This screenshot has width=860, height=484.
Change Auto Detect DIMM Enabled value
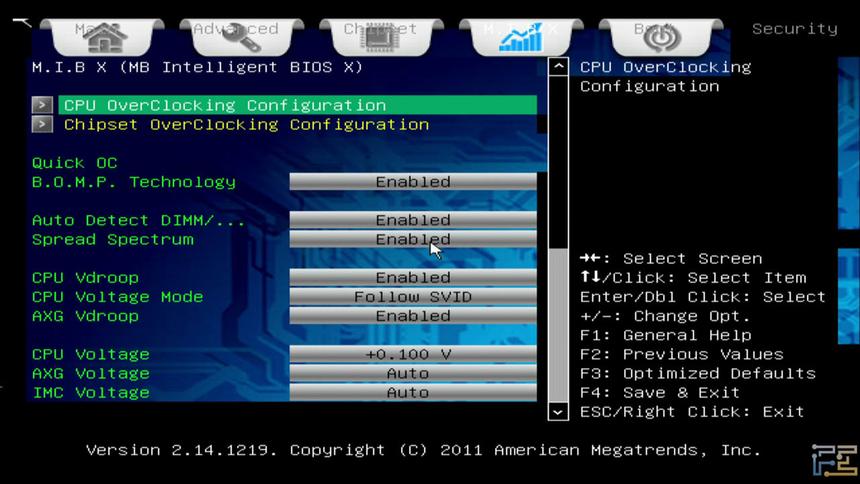point(413,220)
